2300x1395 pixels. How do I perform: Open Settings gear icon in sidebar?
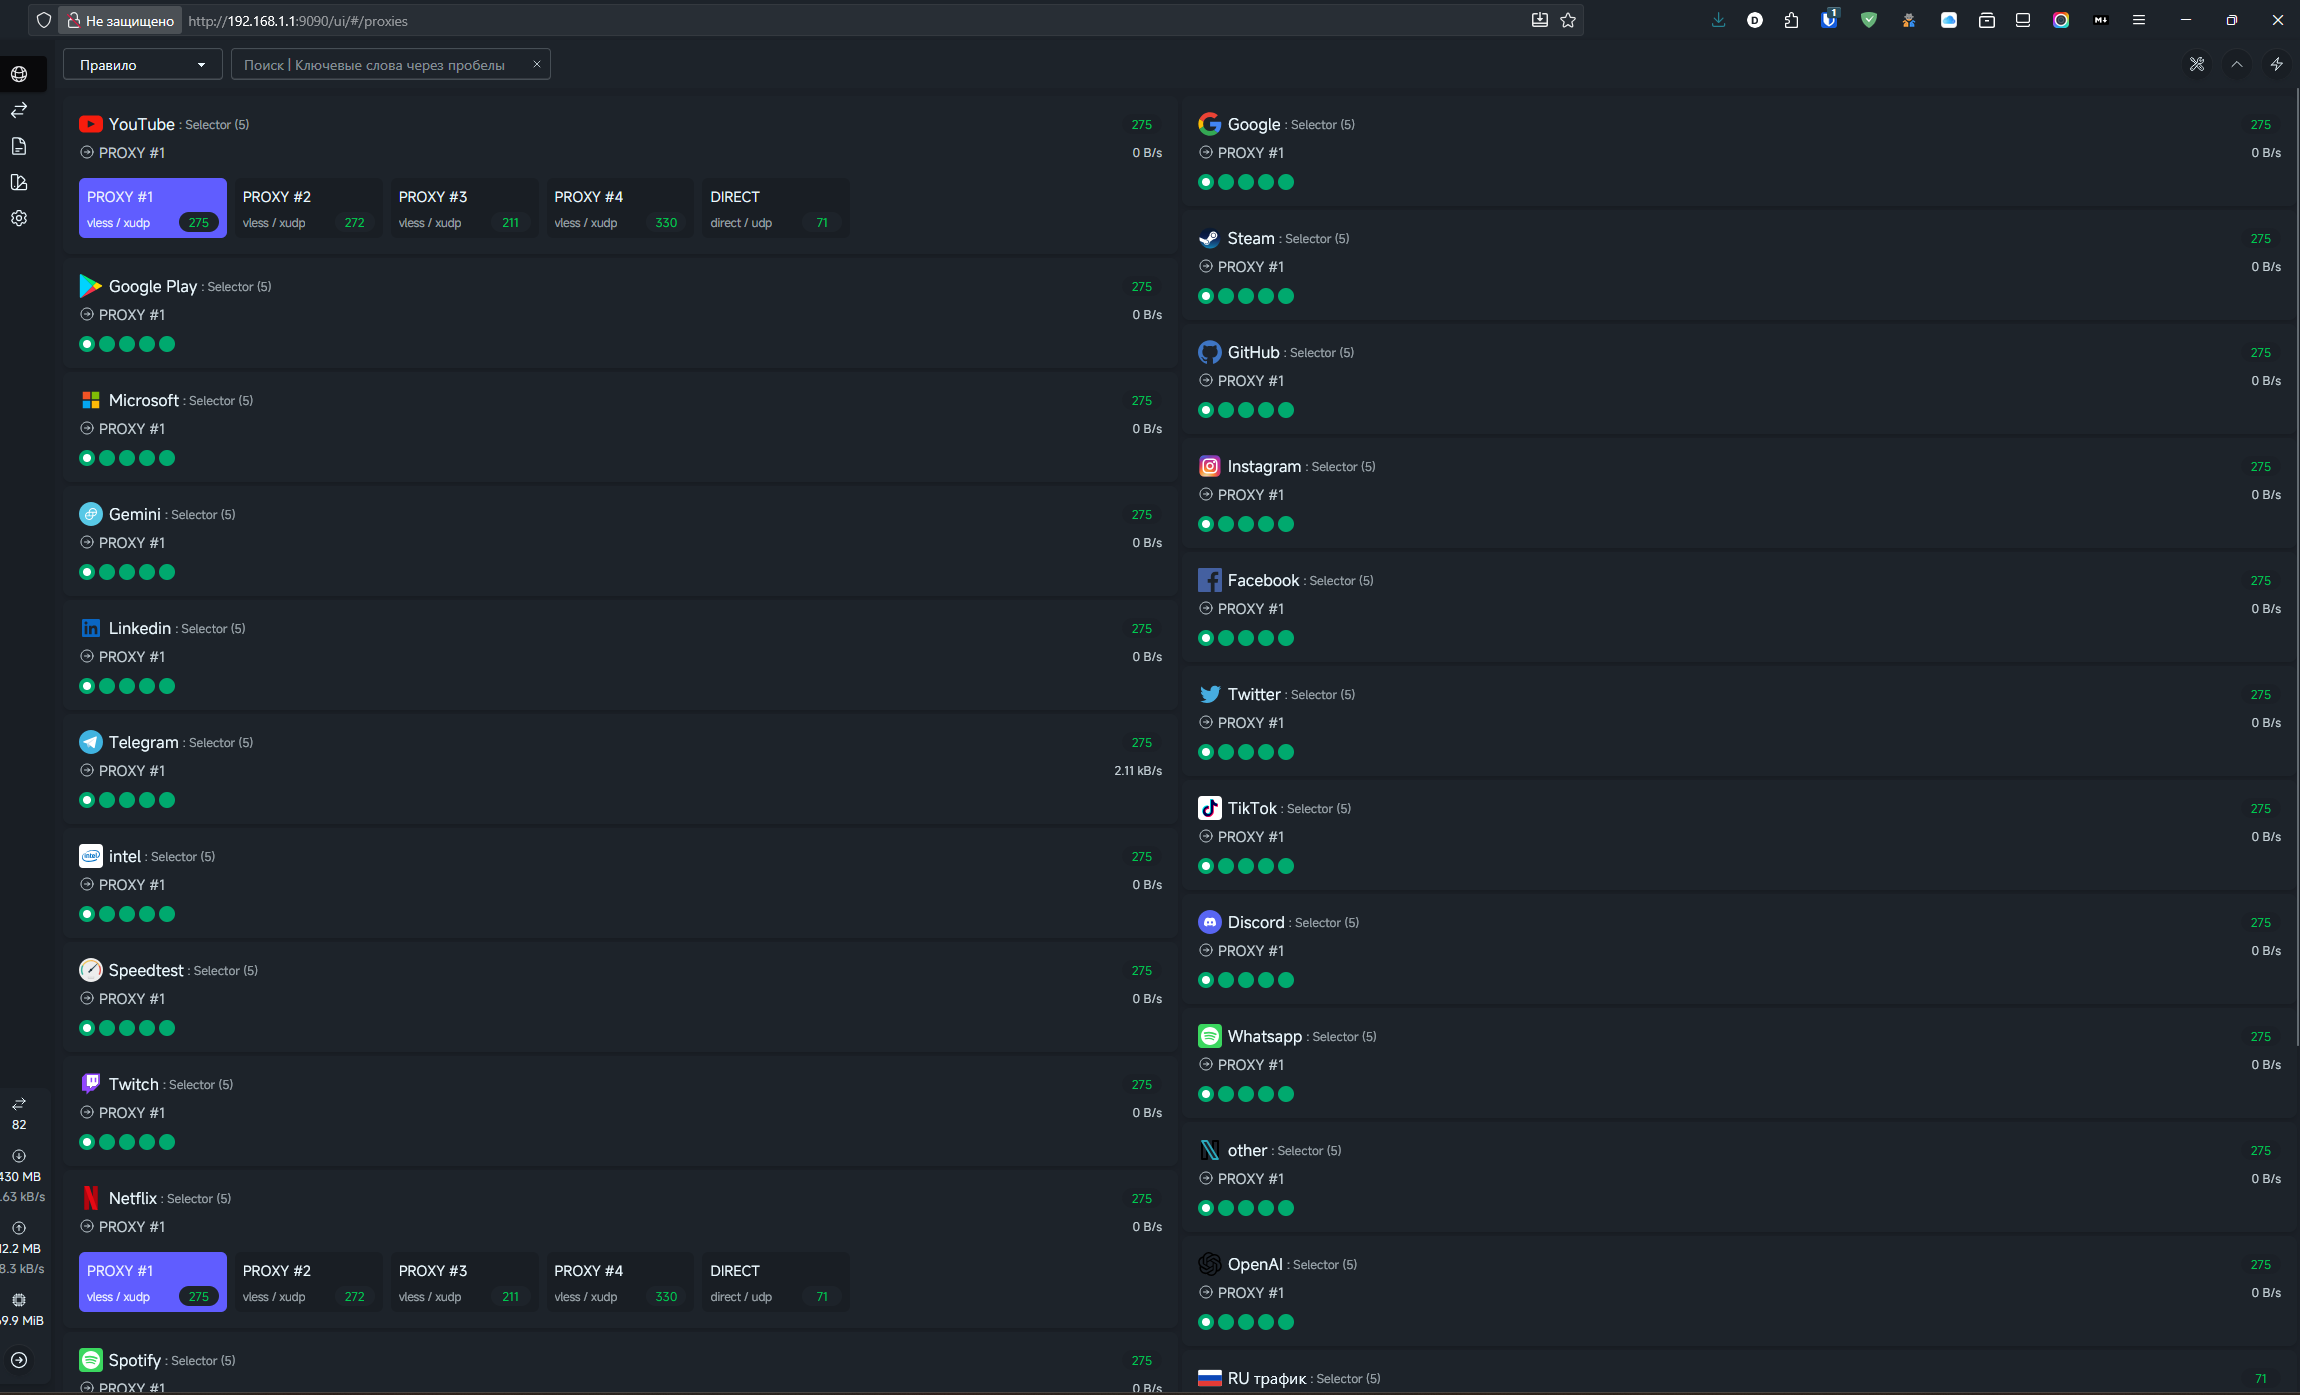19,218
